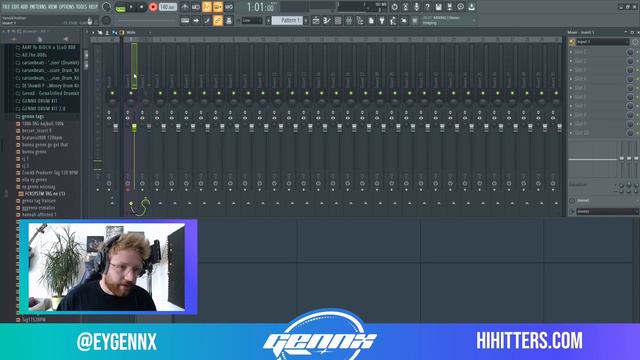Viewport: 640px width, 360px height.
Task: Expand the 'GENNX DRUM KIT' folder
Action: coord(39,101)
